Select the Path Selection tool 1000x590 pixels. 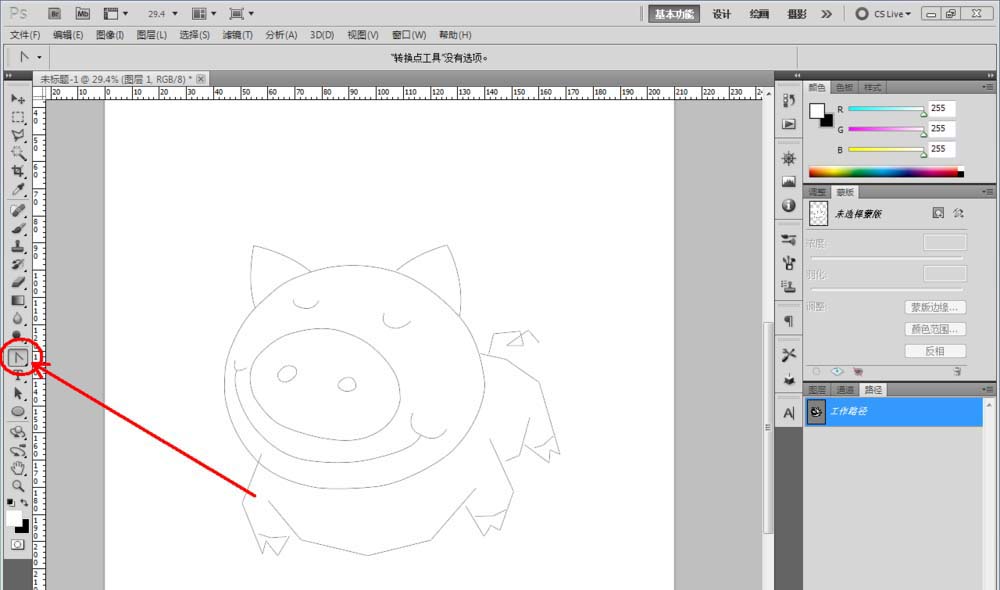click(18, 394)
